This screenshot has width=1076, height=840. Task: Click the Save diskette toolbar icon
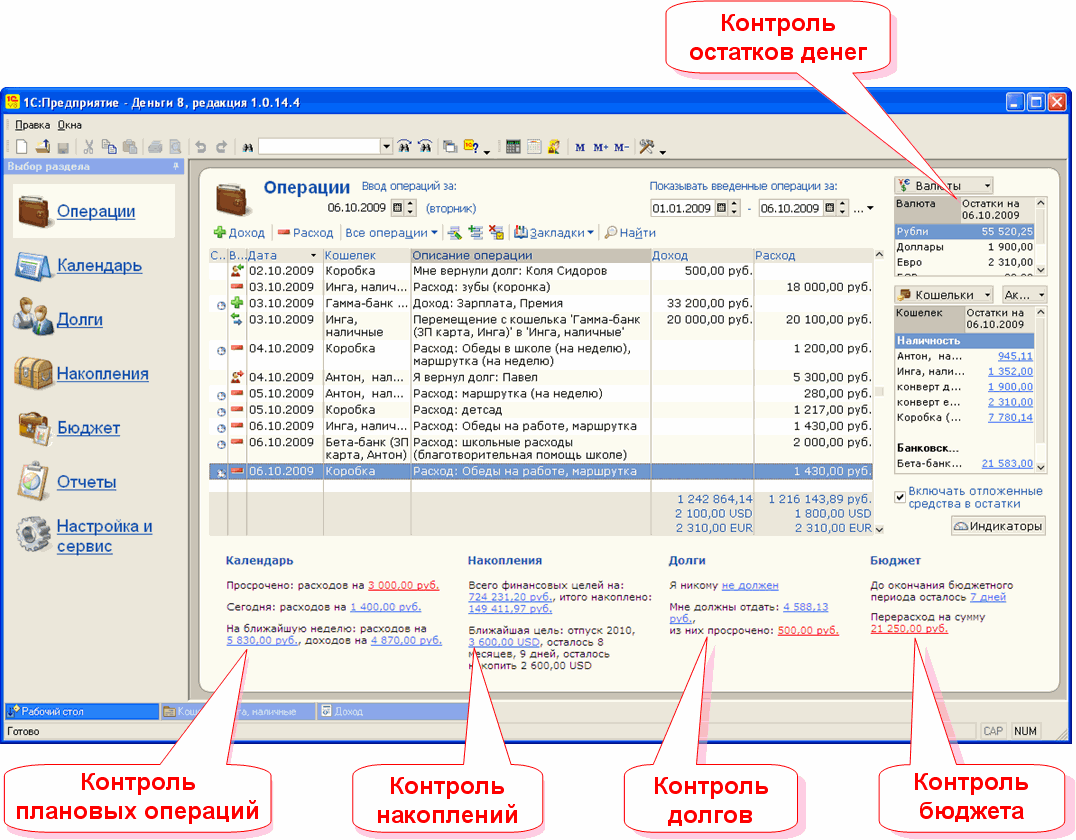pos(63,147)
